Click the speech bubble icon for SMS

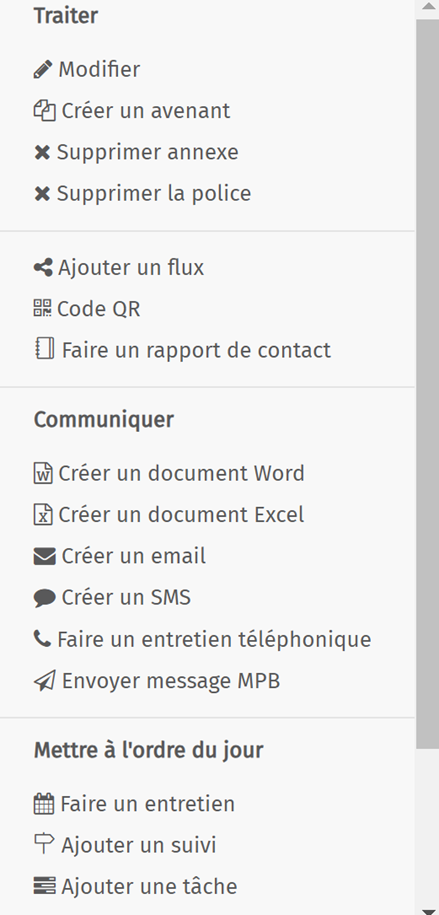coord(44,598)
